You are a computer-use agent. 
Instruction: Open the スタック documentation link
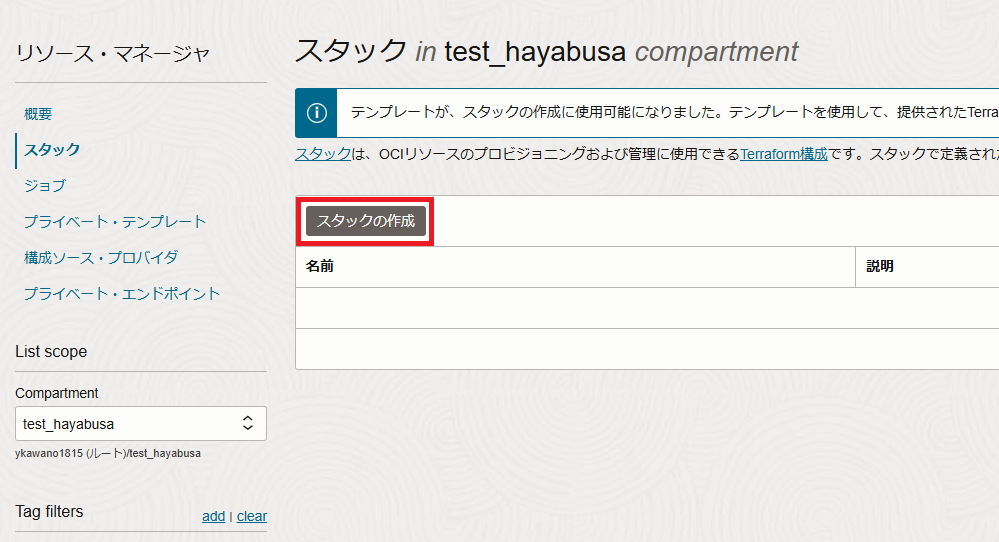click(x=323, y=154)
